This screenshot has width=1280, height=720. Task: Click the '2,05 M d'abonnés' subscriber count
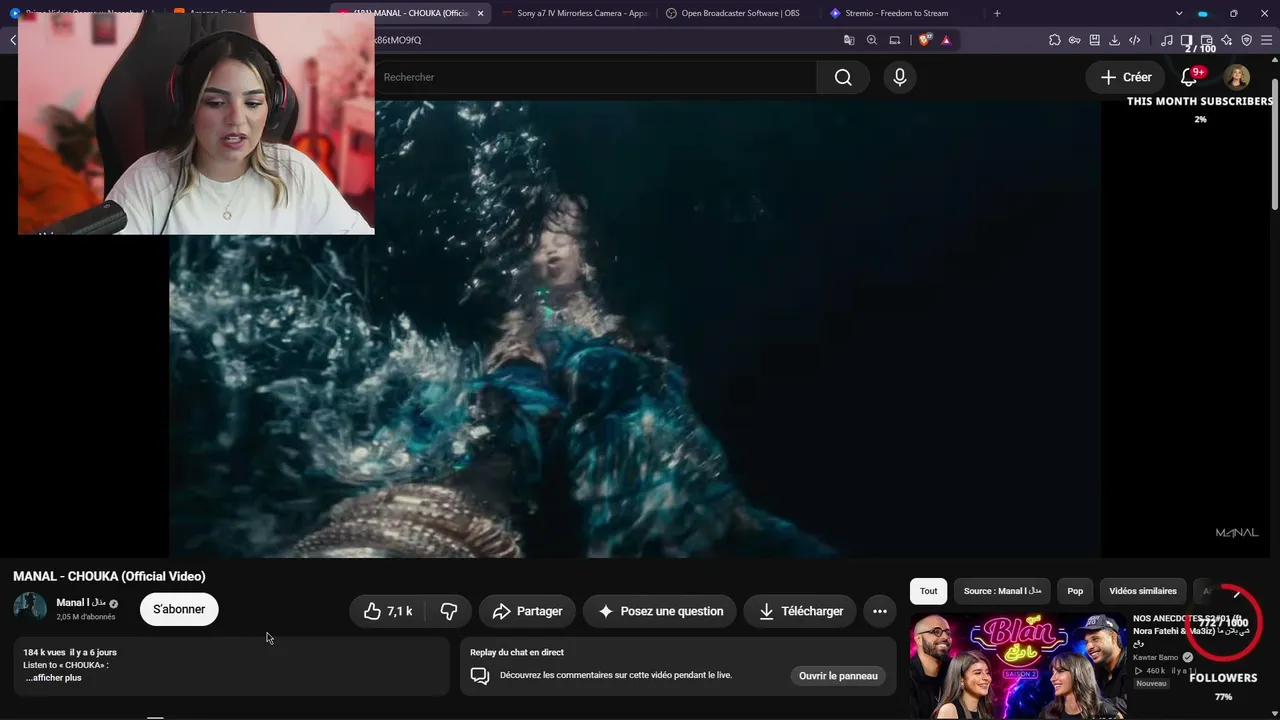[86, 617]
